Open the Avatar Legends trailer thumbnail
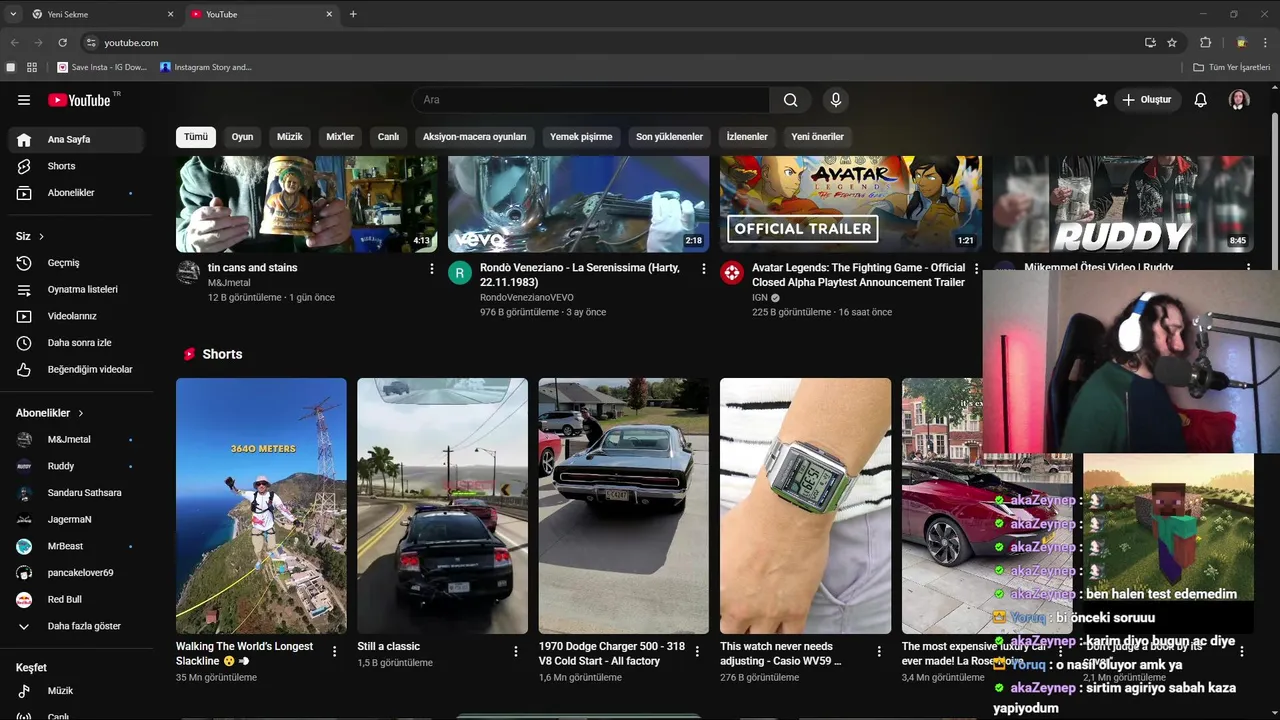 point(851,204)
